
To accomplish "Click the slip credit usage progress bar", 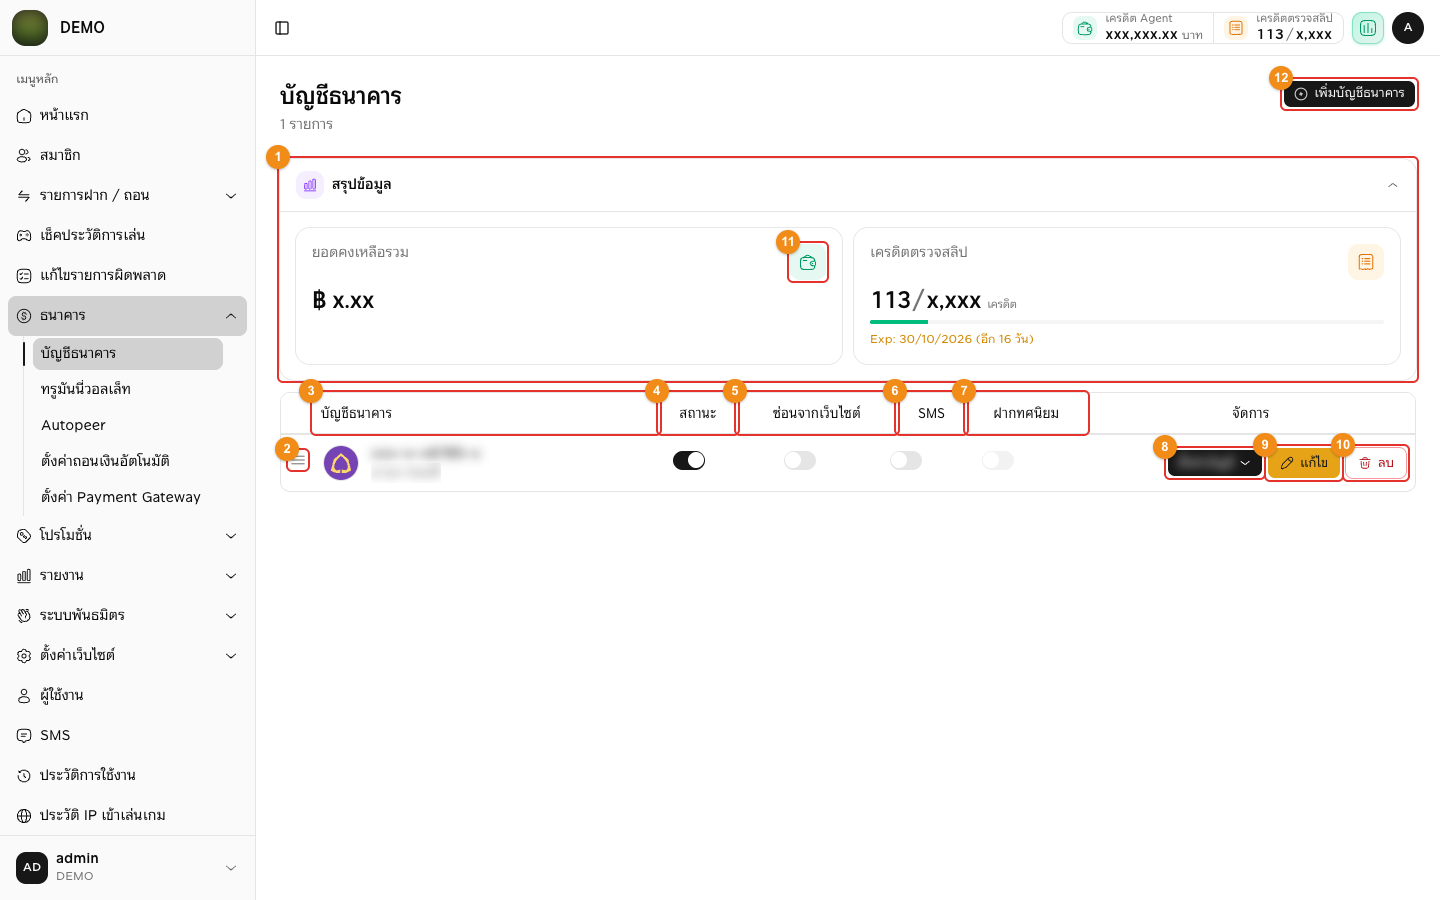I will pyautogui.click(x=1127, y=322).
